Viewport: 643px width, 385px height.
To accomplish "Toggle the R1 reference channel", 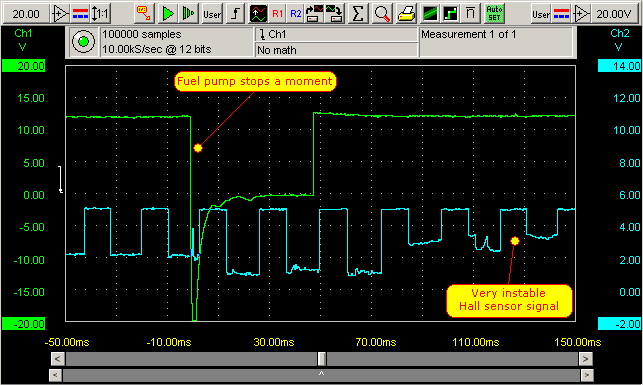I will pos(278,14).
